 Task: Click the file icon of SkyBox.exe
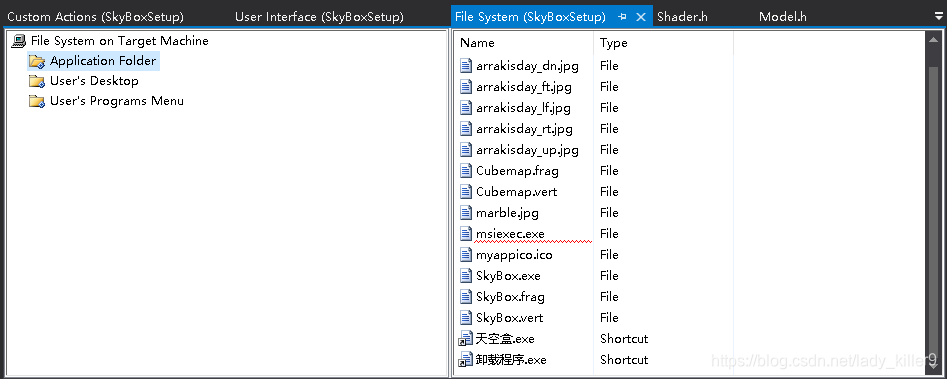[x=466, y=276]
